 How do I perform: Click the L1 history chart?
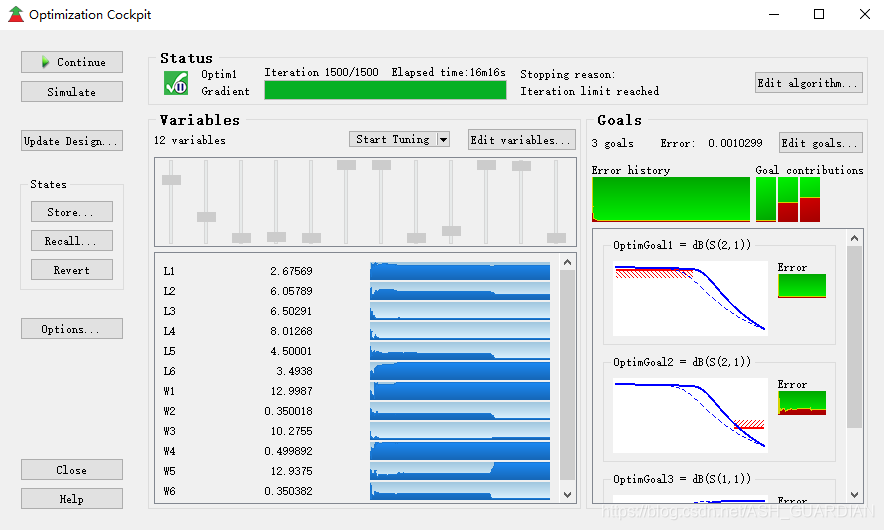click(x=460, y=271)
